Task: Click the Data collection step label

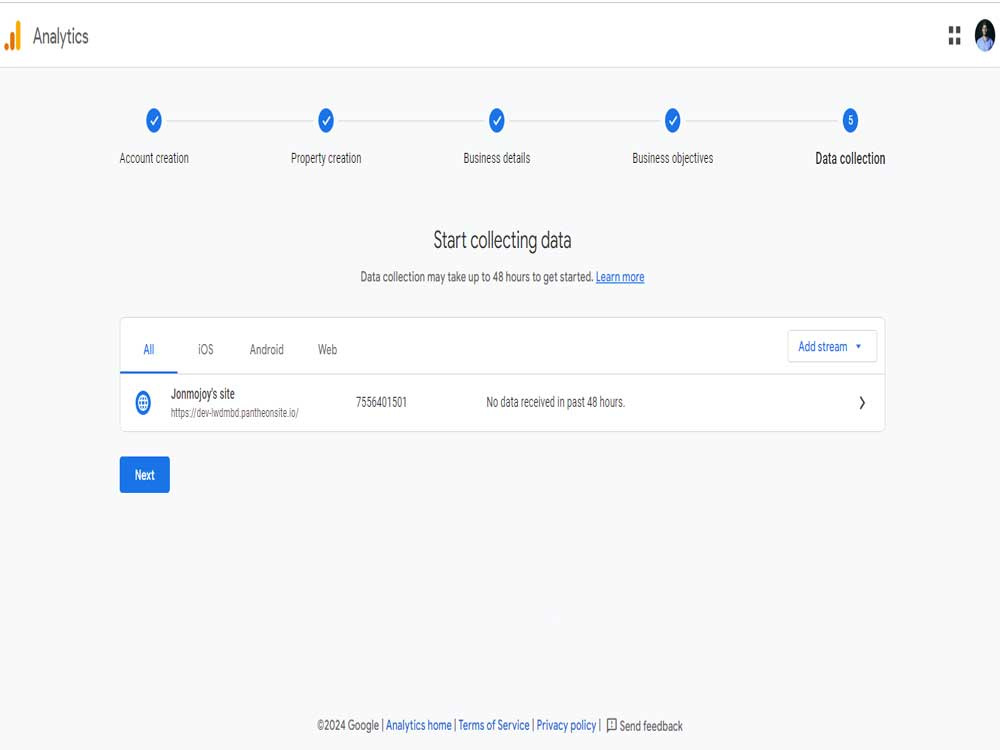Action: click(x=850, y=158)
